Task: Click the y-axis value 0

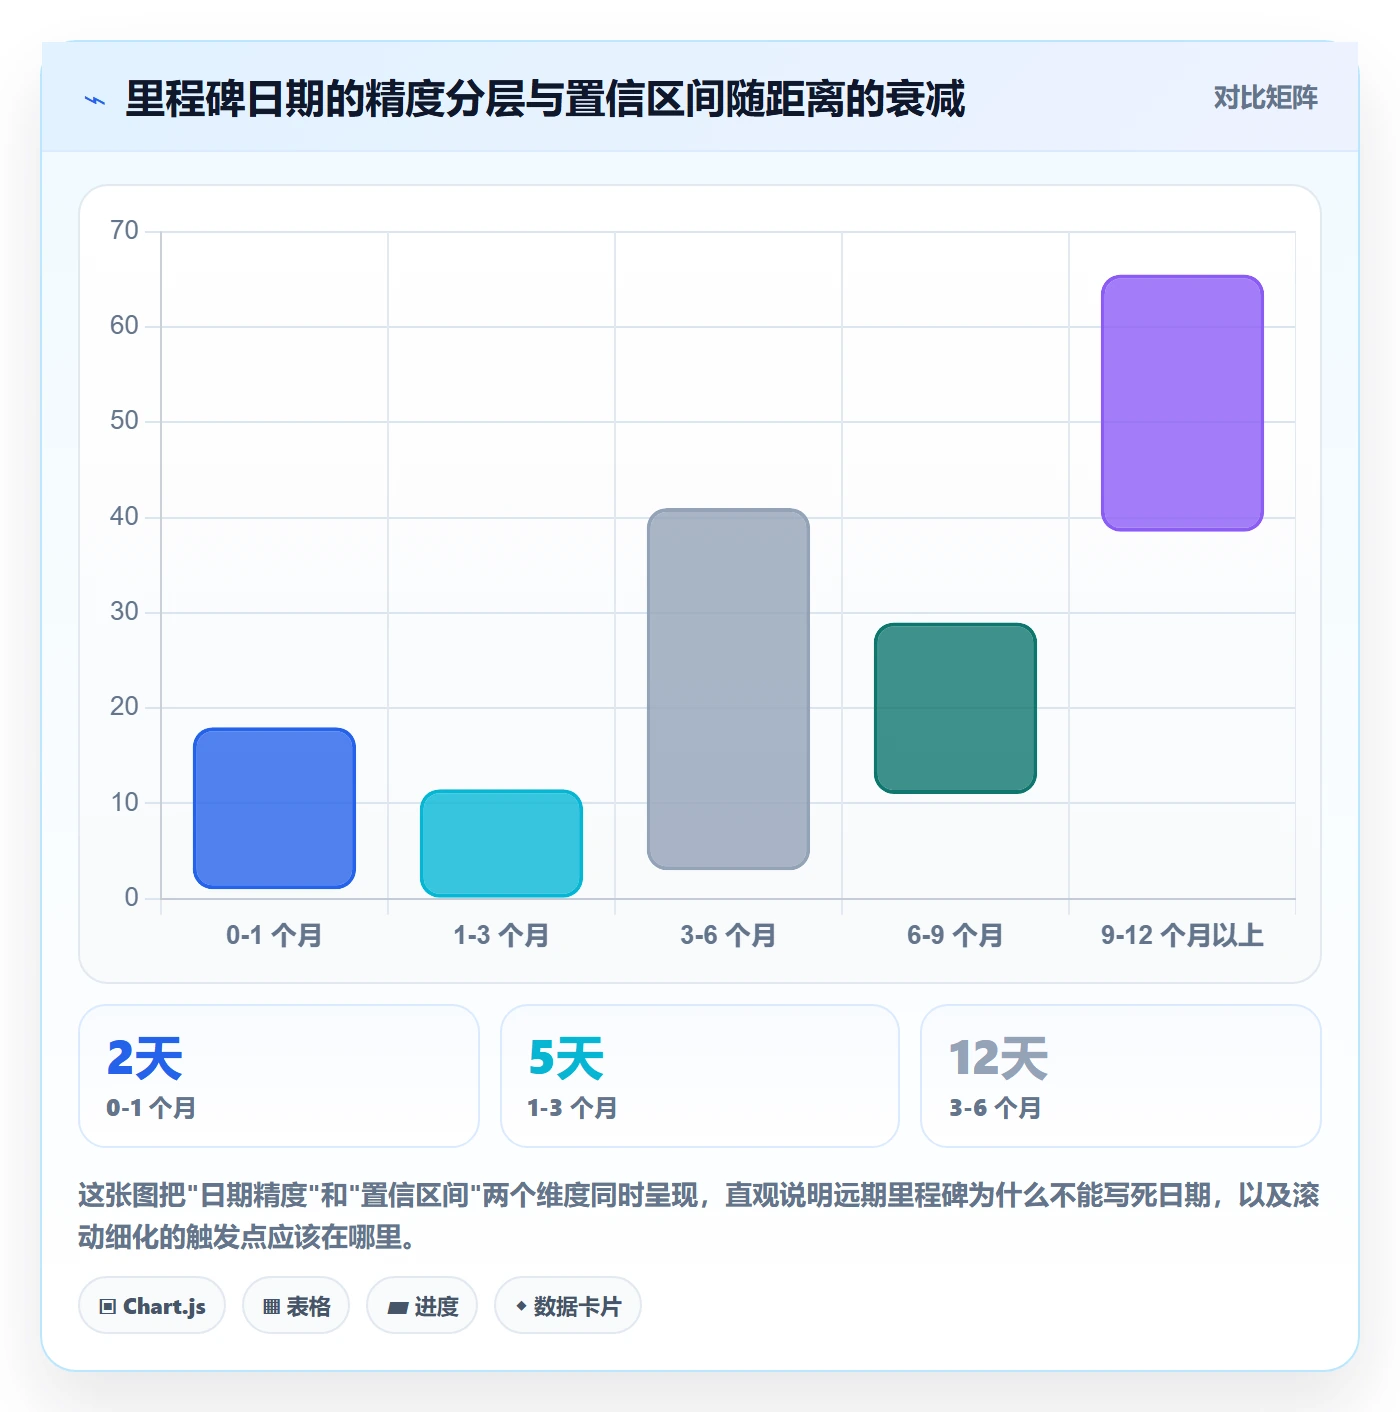Action: (x=131, y=898)
